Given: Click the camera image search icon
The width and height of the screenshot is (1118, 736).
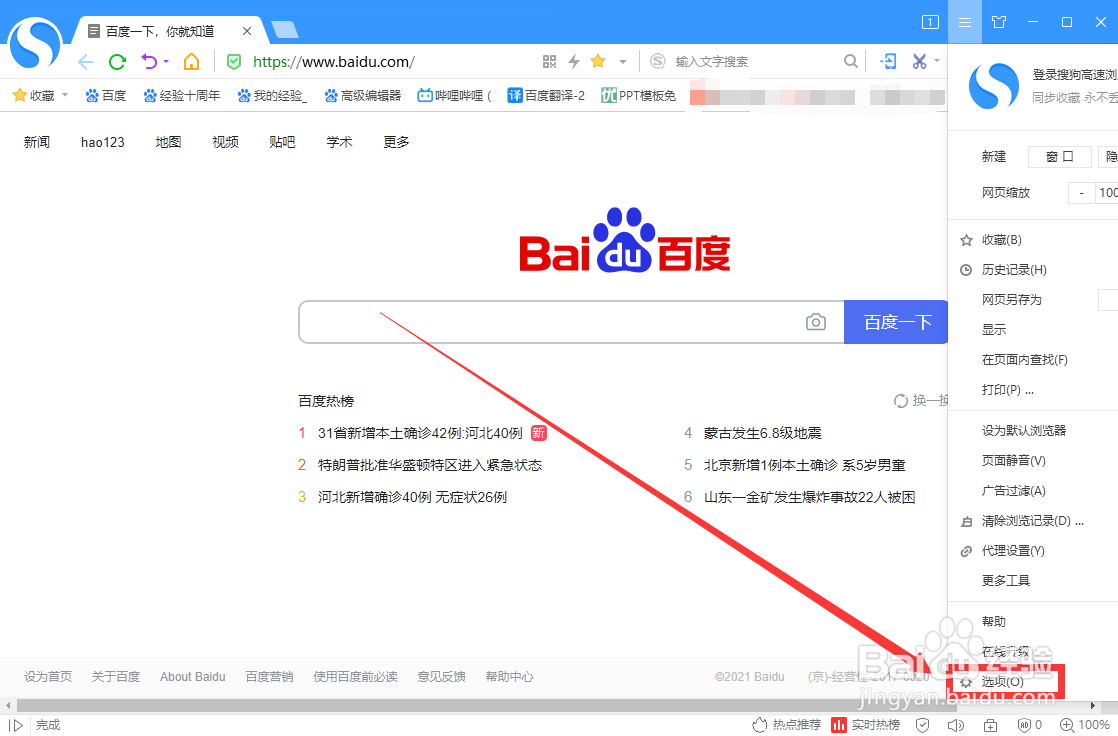Looking at the screenshot, I should click(x=816, y=322).
